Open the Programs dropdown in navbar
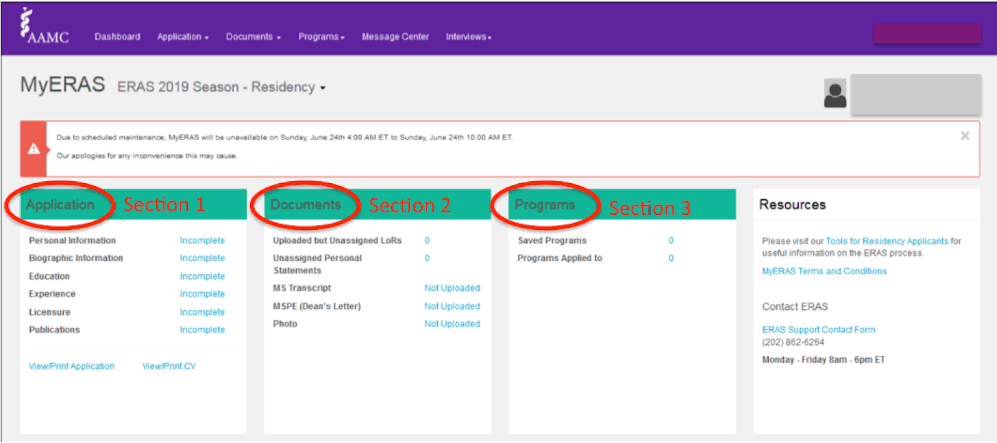This screenshot has height=443, width=997. [x=322, y=37]
